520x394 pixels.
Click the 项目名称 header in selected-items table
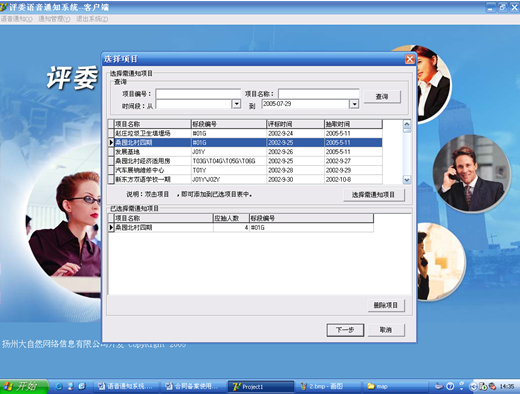pos(164,218)
